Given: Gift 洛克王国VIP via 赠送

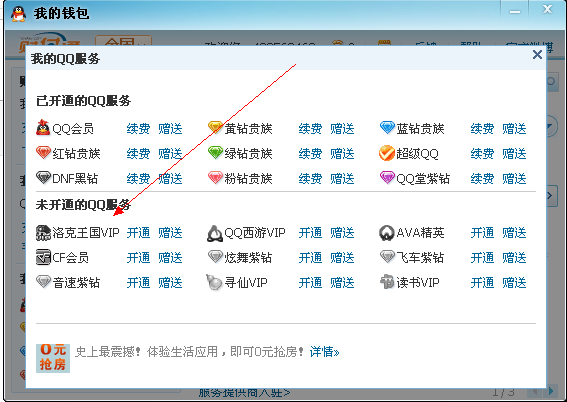Looking at the screenshot, I should [x=170, y=233].
